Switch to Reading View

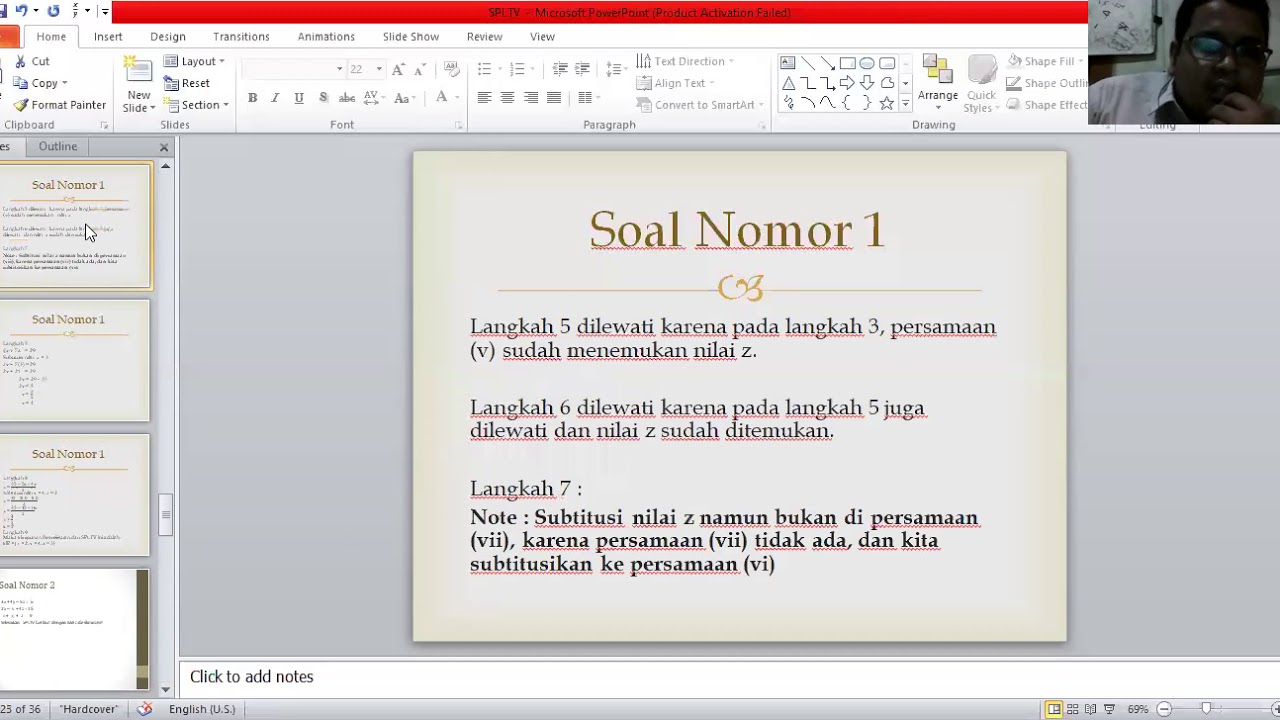point(1090,709)
